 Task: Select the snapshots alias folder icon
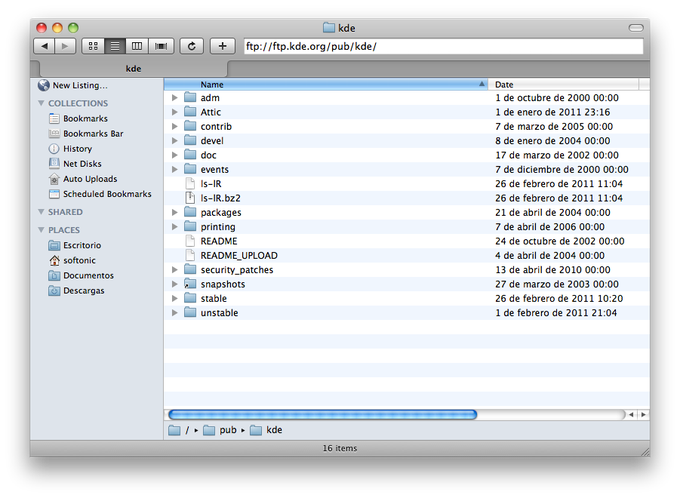pos(190,284)
